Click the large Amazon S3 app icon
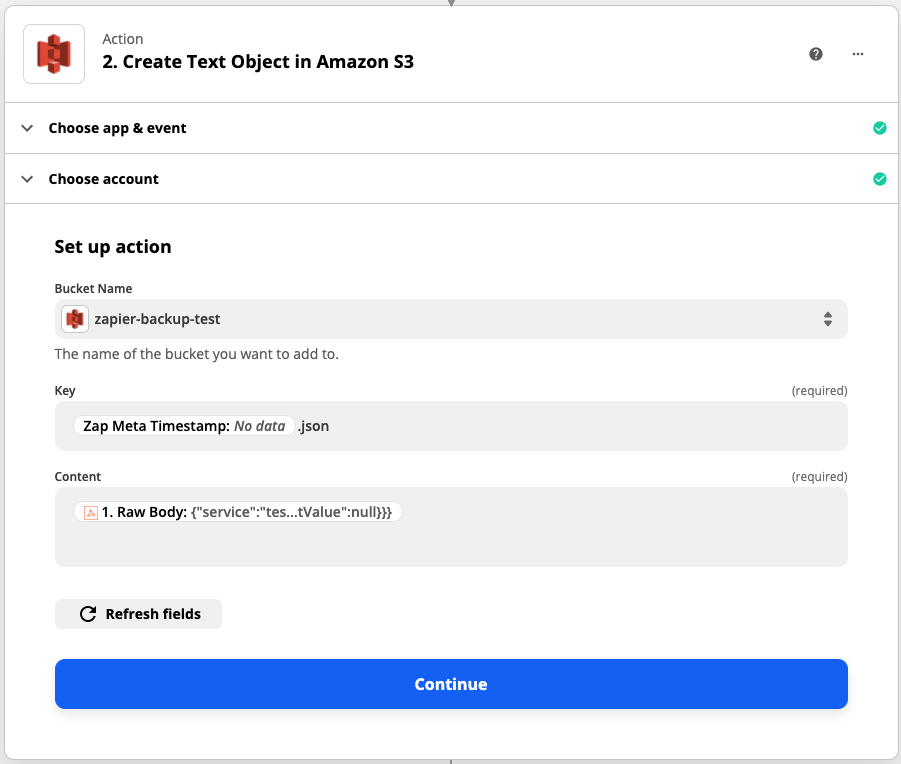The width and height of the screenshot is (901, 764). (54, 54)
